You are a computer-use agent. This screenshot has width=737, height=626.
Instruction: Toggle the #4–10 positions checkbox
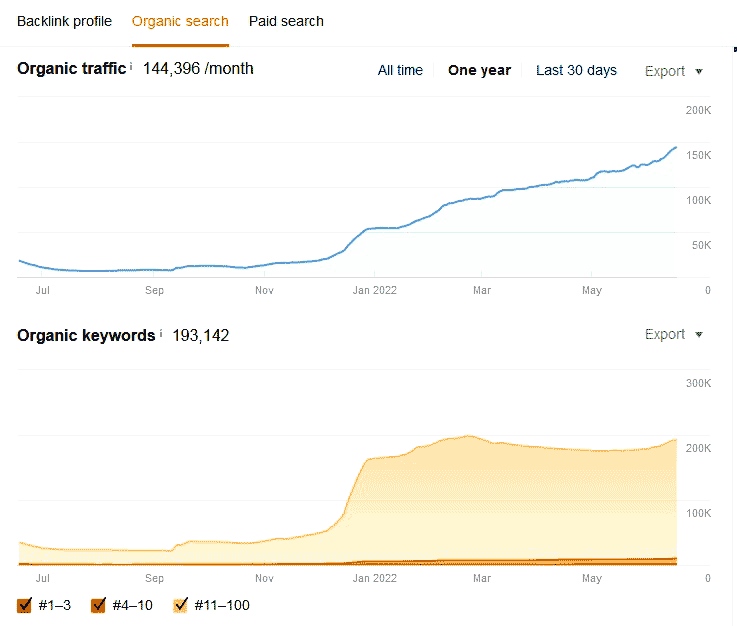98,605
